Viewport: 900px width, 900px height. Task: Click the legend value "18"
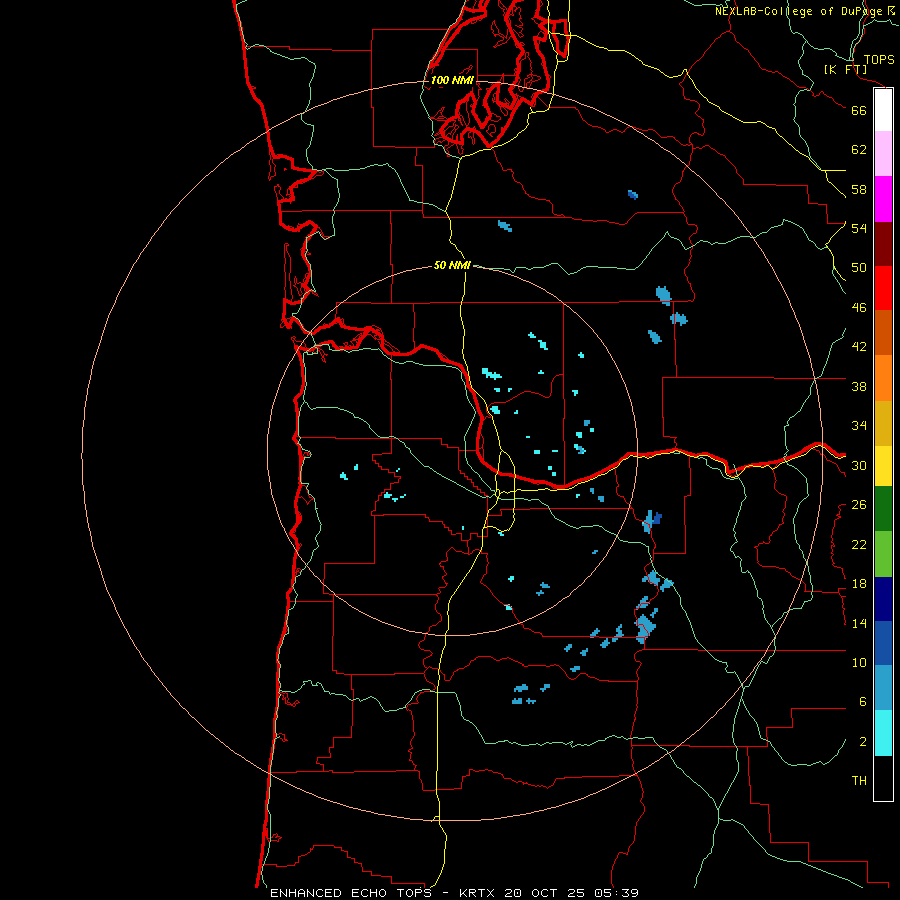click(859, 584)
